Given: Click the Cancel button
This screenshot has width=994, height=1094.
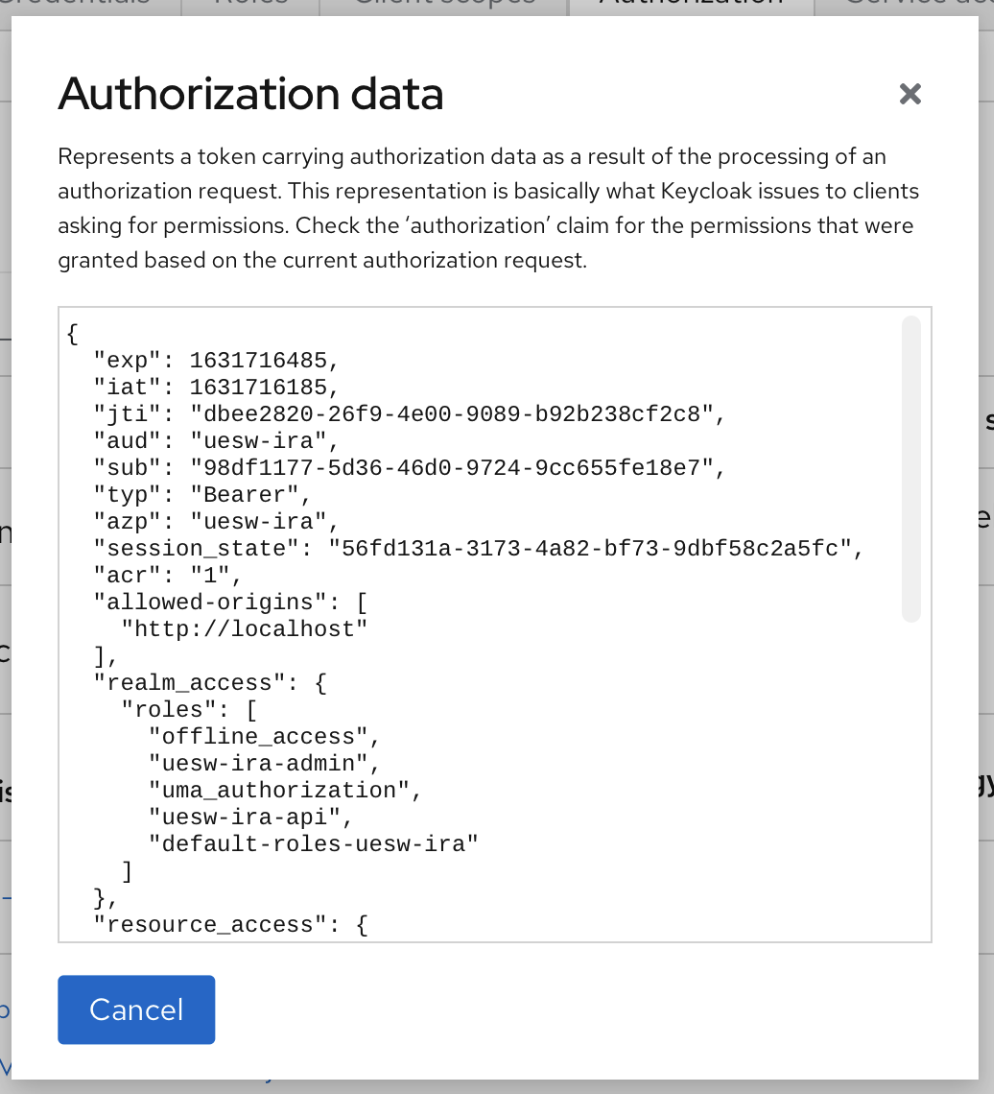Looking at the screenshot, I should 136,1009.
